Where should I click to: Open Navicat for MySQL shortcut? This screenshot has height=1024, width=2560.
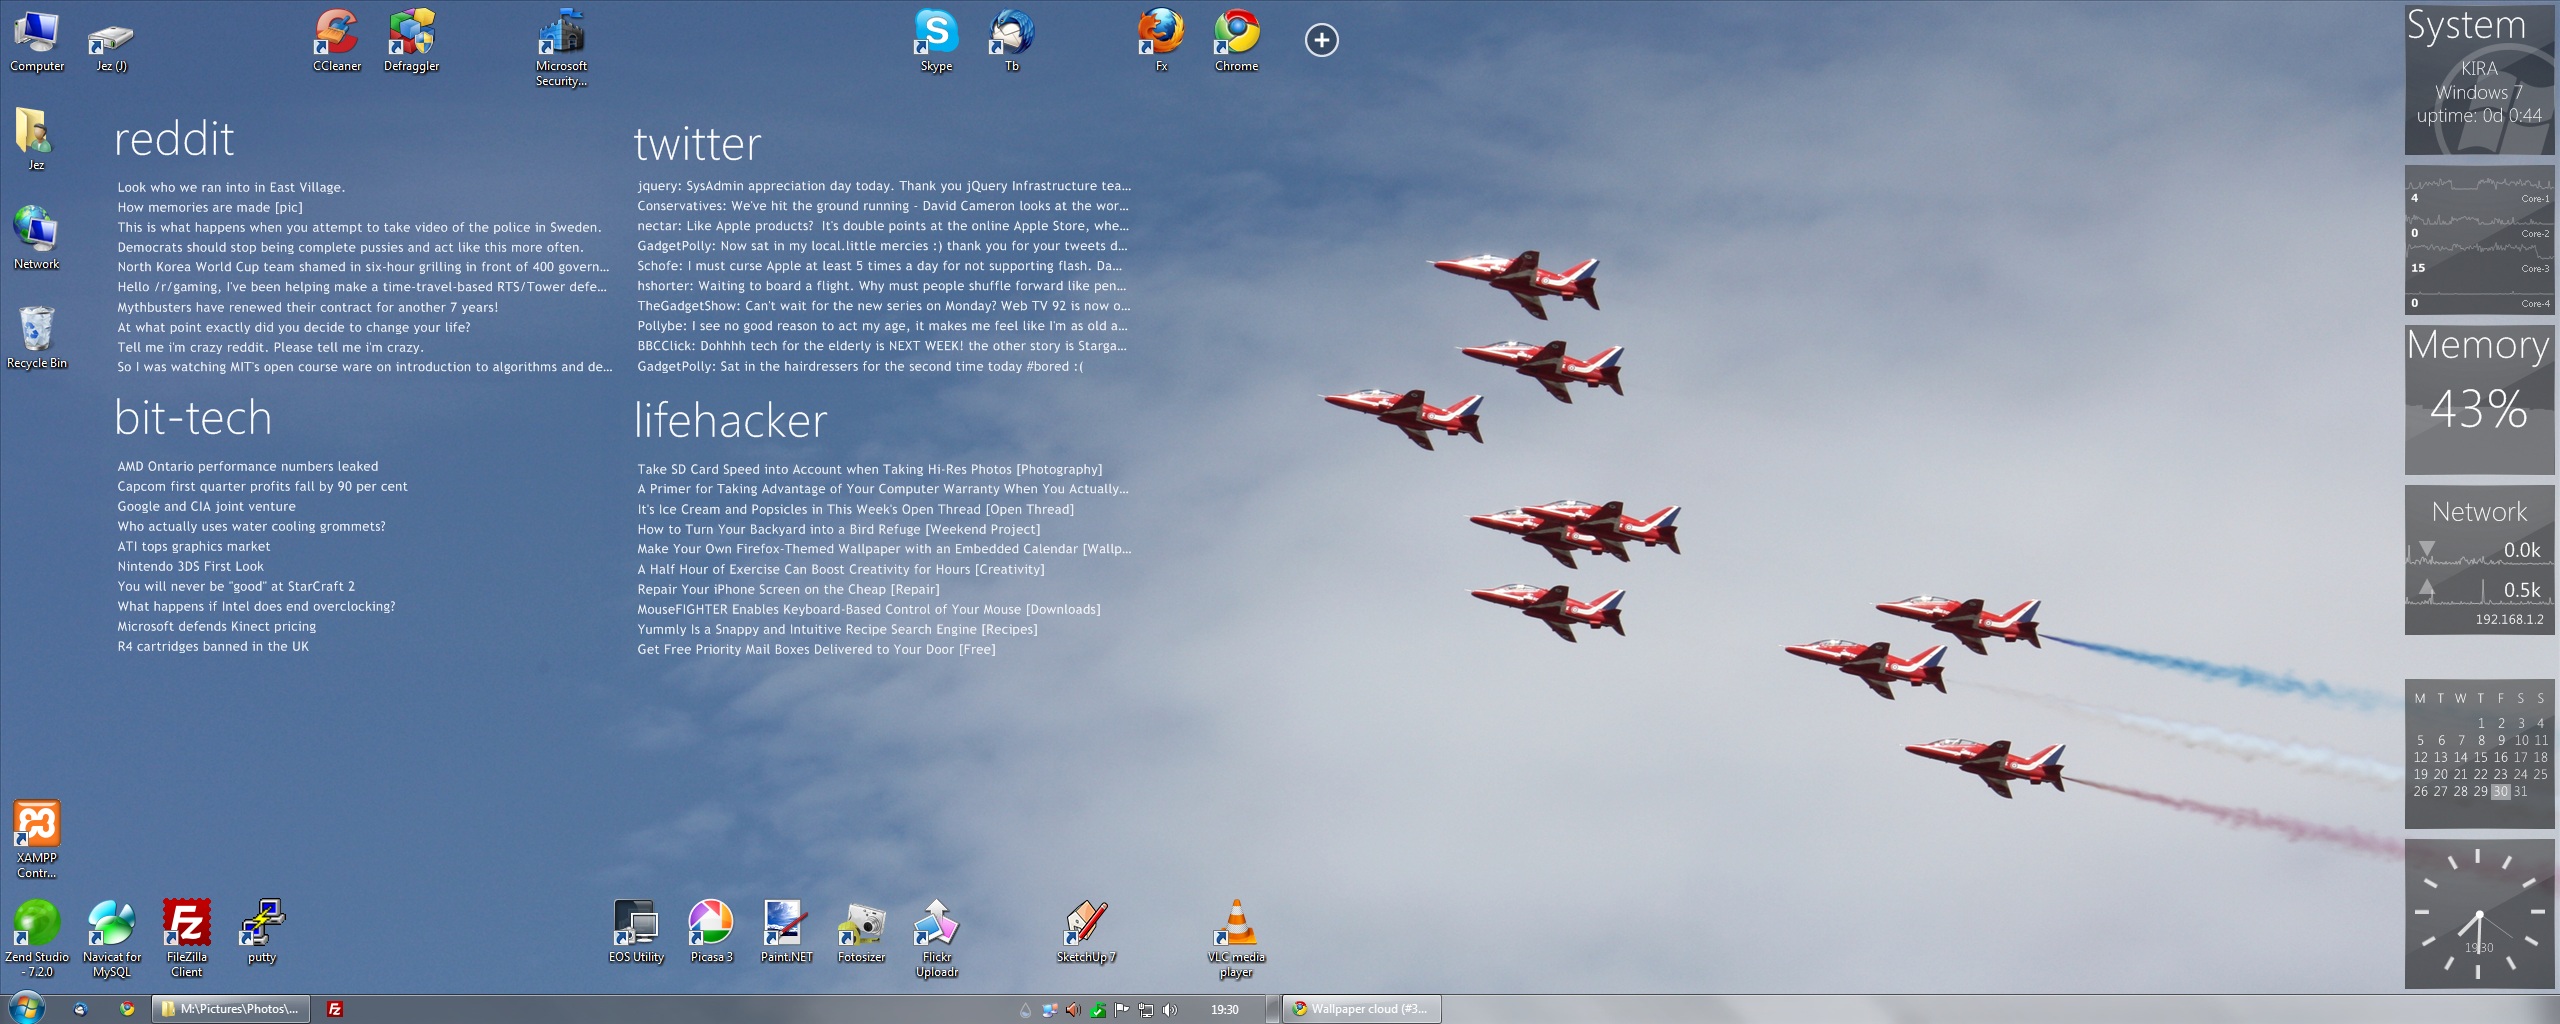pyautogui.click(x=111, y=937)
